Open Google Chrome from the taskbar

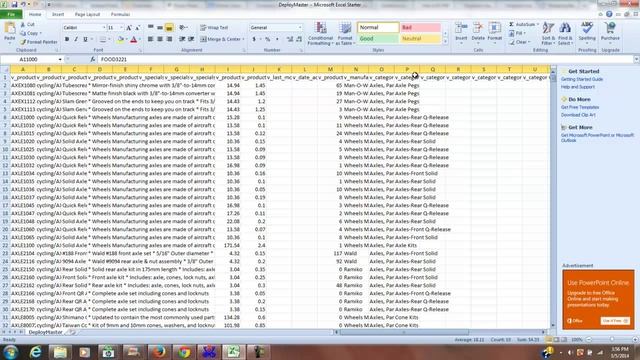point(183,352)
